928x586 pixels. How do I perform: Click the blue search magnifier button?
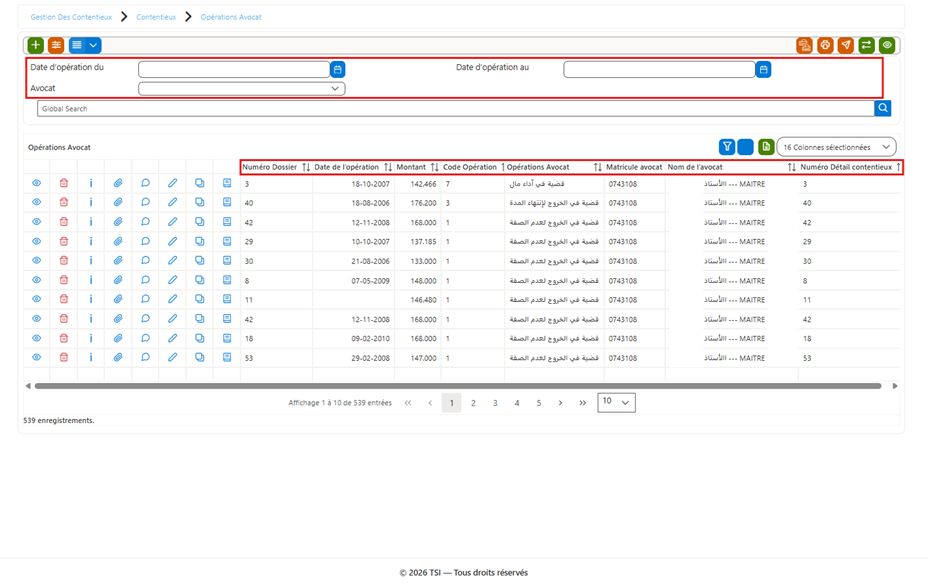tap(882, 108)
